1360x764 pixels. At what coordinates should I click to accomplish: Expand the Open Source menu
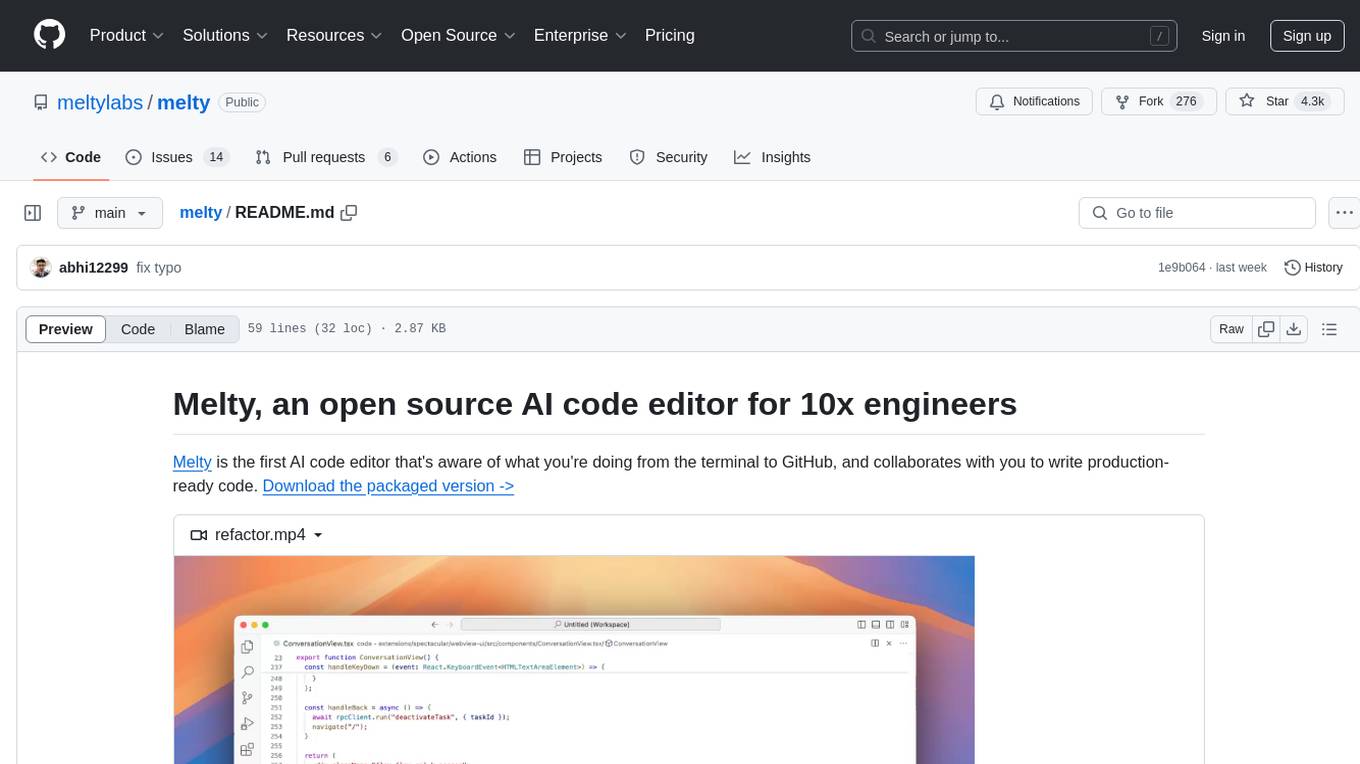tap(458, 35)
